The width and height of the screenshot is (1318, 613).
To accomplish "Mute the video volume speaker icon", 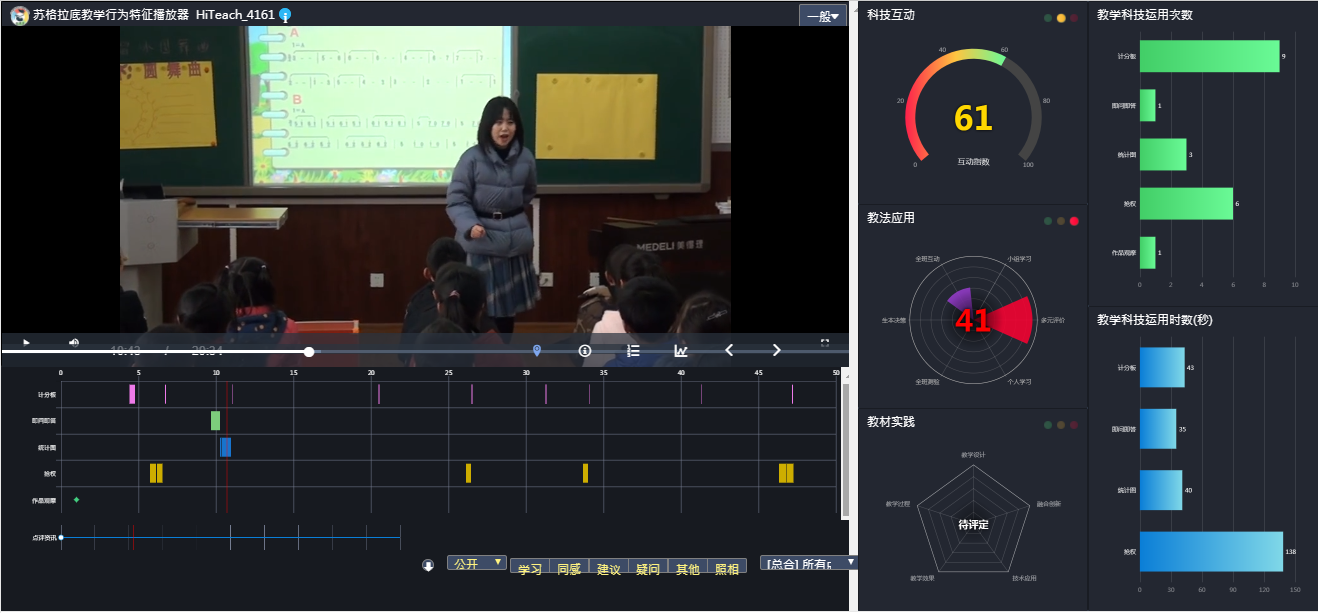I will point(74,342).
